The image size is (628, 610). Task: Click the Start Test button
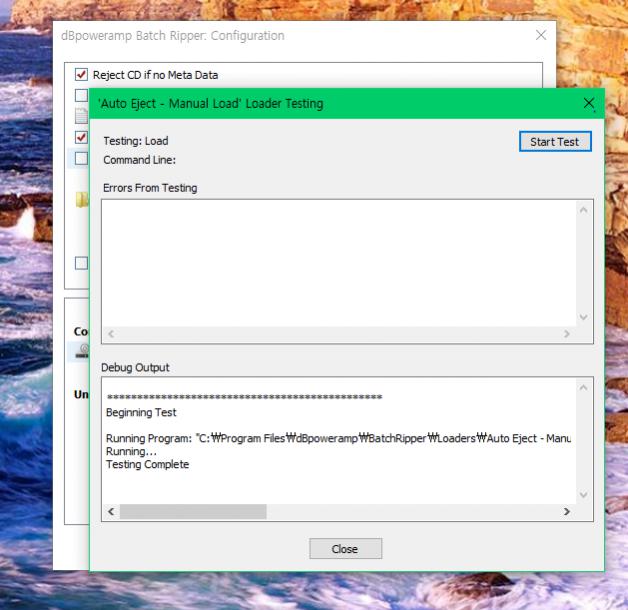point(555,141)
